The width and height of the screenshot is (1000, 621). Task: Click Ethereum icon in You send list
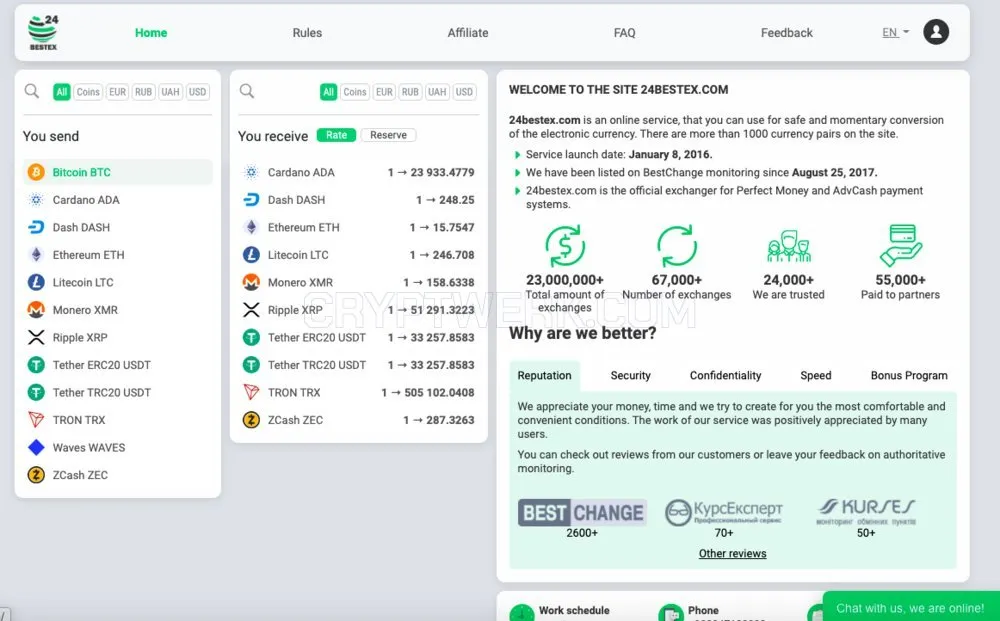36,255
